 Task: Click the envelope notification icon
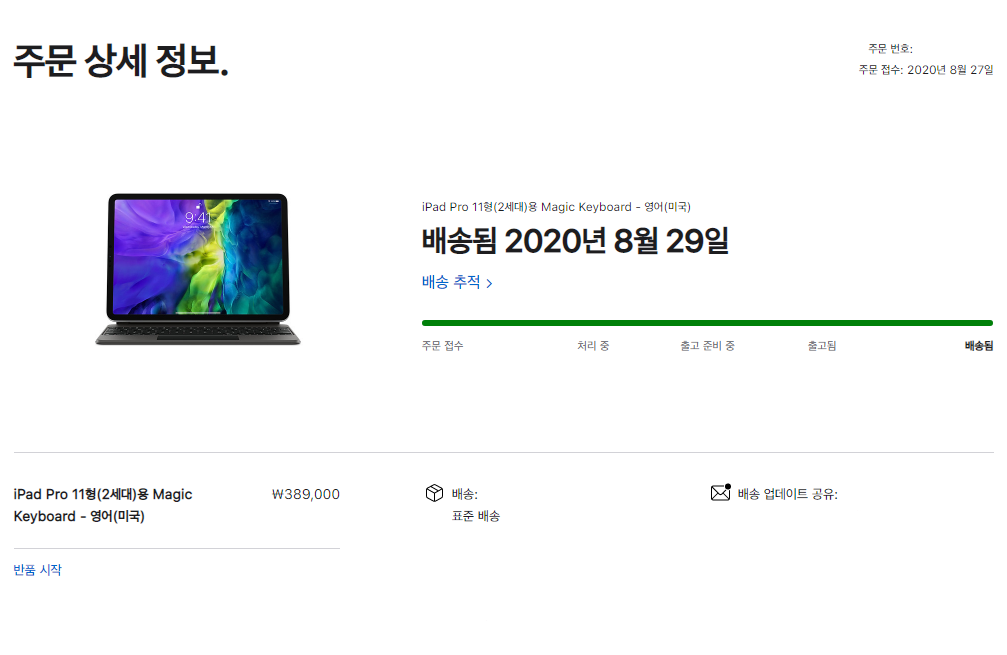[721, 493]
